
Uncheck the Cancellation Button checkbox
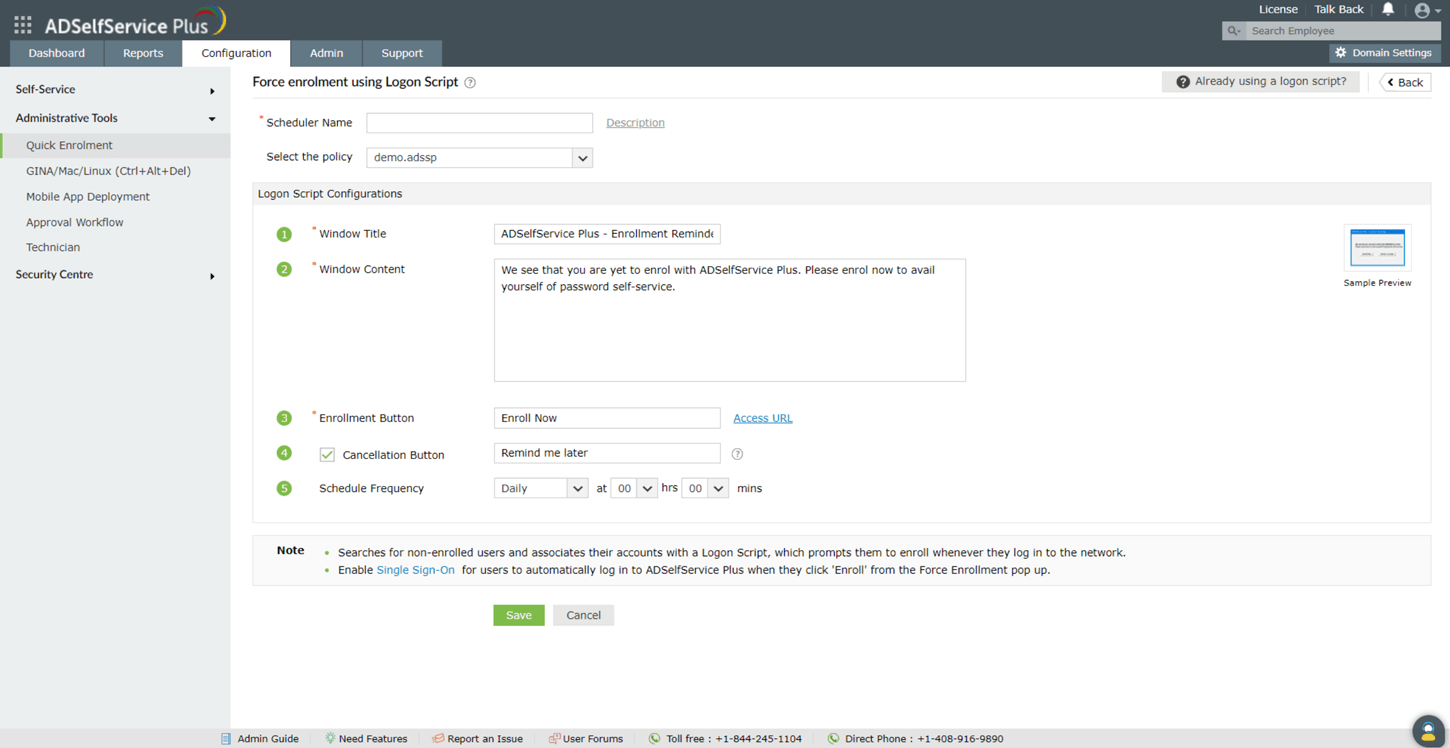pos(327,455)
